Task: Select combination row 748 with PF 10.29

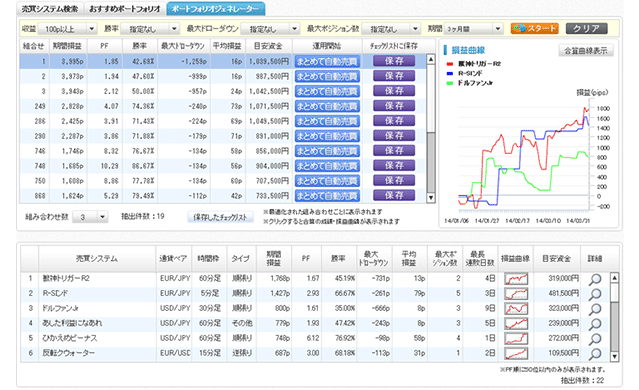Action: [223, 166]
